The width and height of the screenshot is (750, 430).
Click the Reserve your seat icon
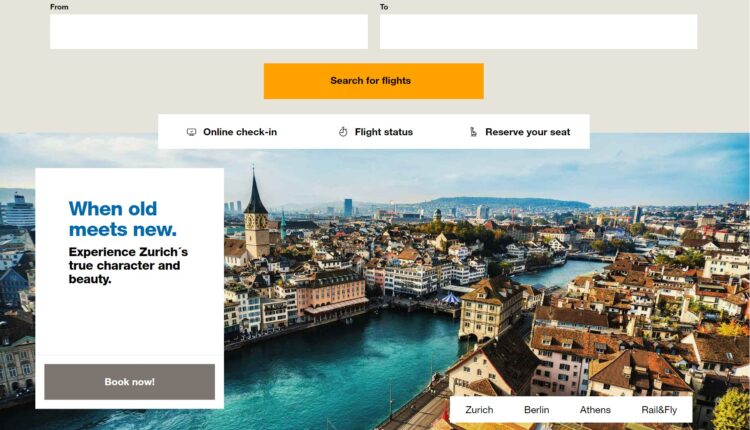(473, 132)
